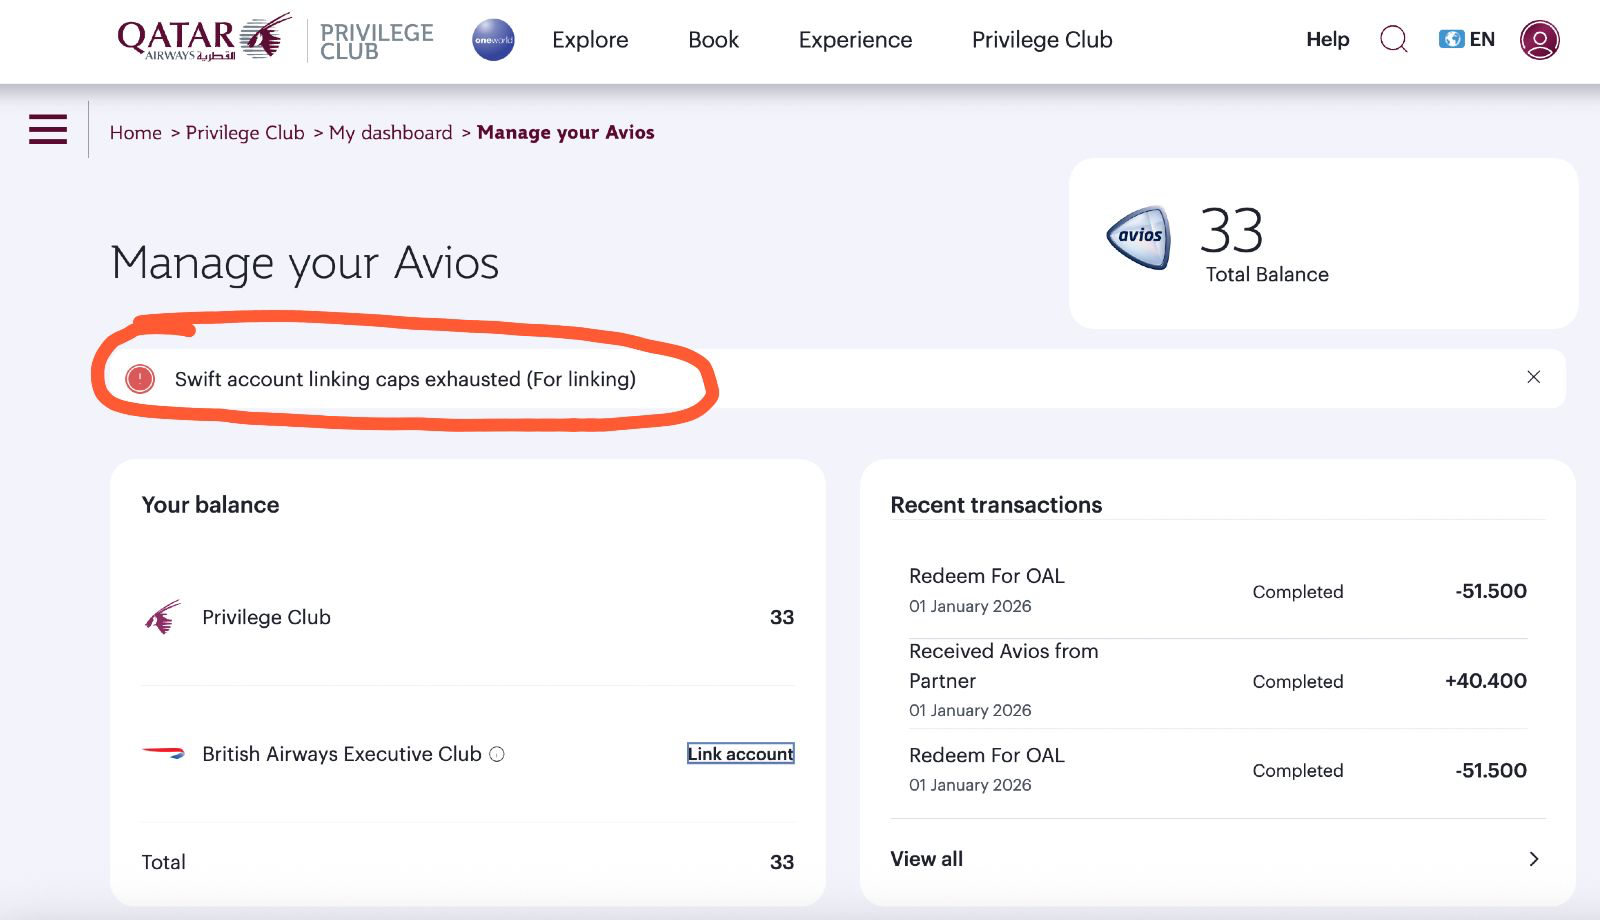This screenshot has width=1600, height=920.
Task: Click Link account for British Airways
Action: pyautogui.click(x=740, y=754)
